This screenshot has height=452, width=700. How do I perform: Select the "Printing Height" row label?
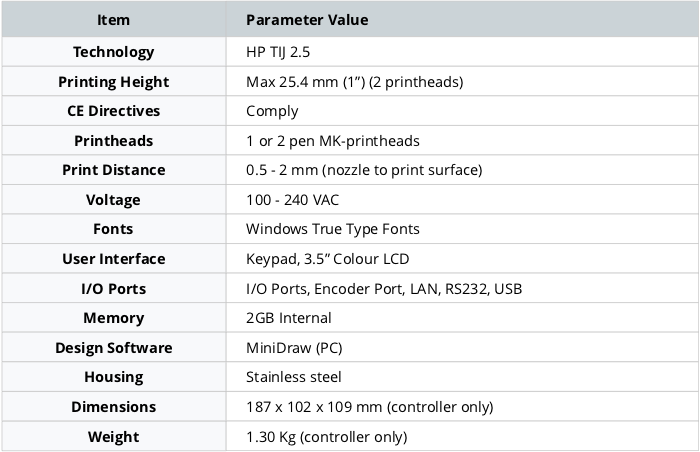pyautogui.click(x=113, y=82)
